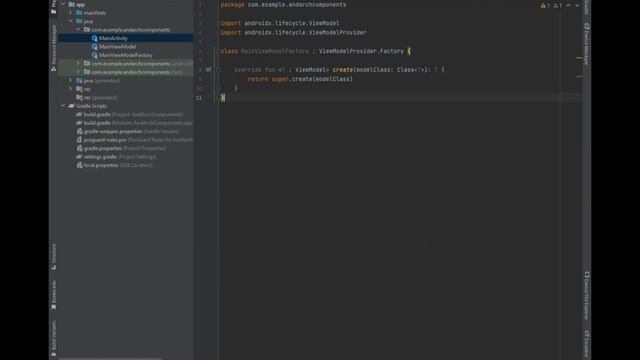Viewport: 640px width, 360px height.
Task: Click the lower warning stripe mark
Action: [579, 76]
